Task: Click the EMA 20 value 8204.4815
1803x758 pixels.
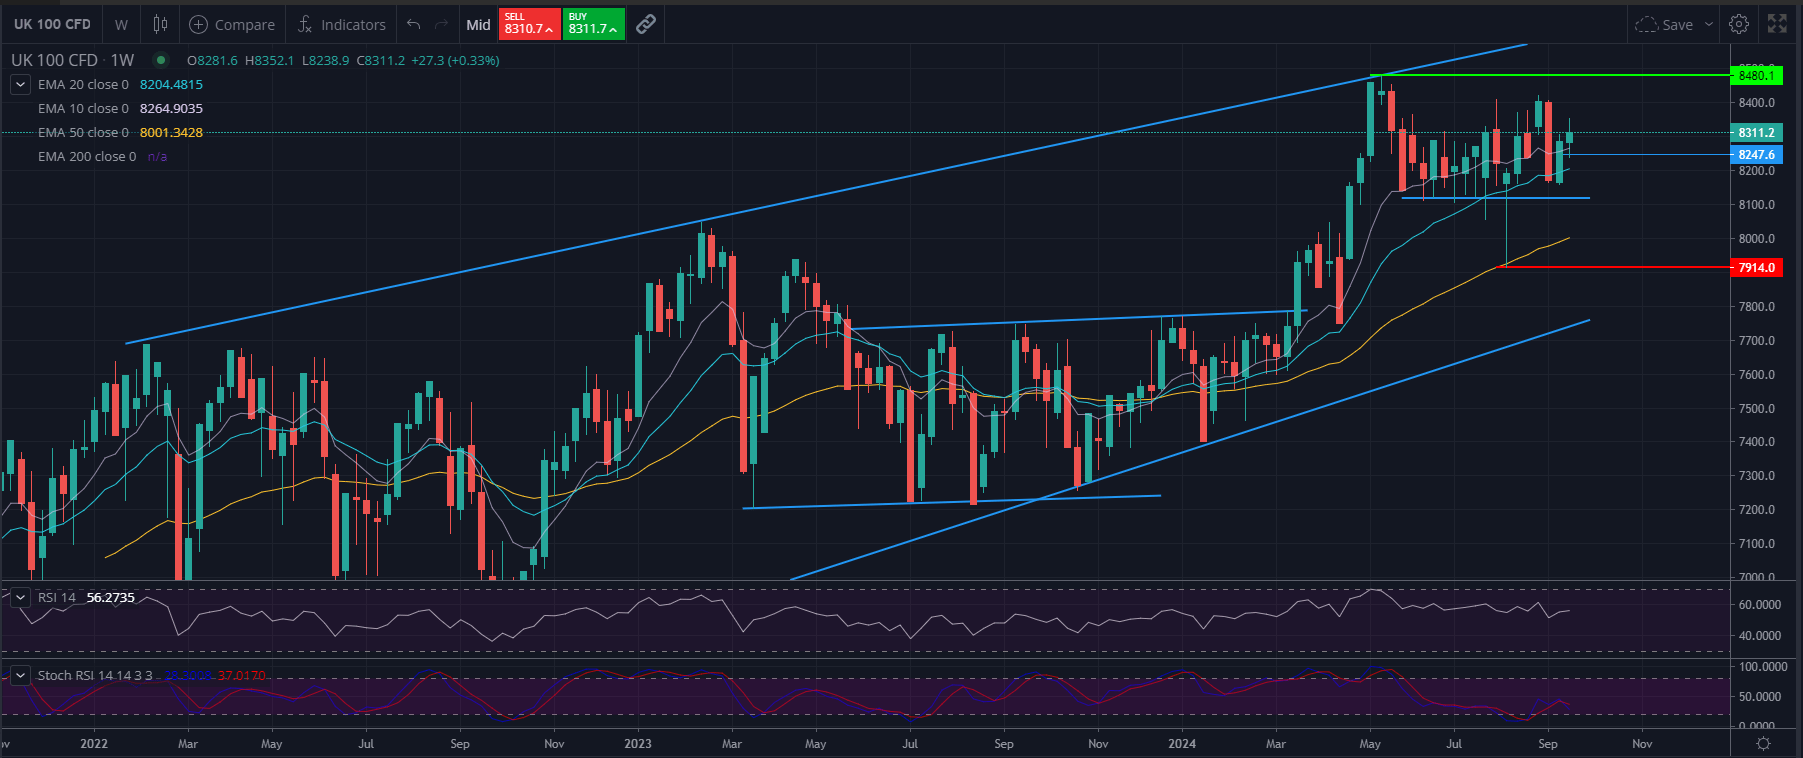Action: point(171,85)
